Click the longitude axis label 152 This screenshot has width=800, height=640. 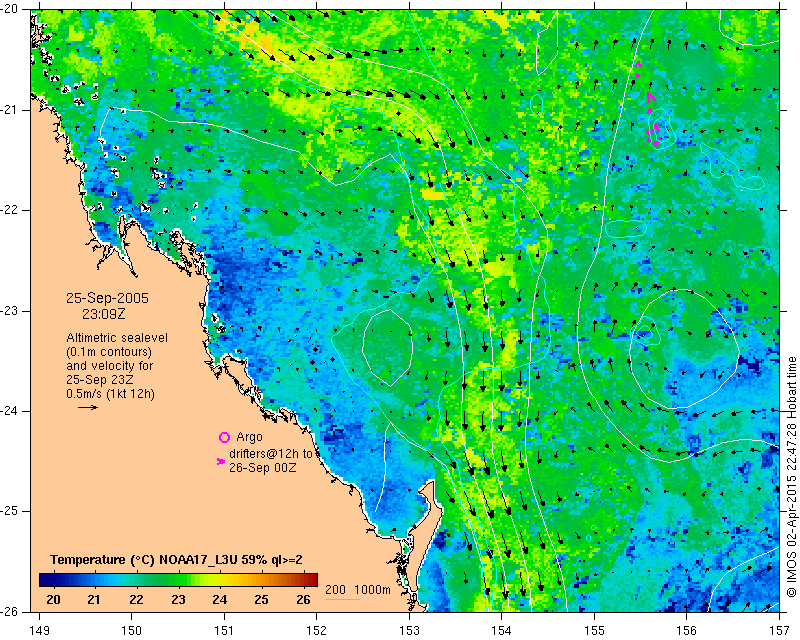[x=317, y=631]
